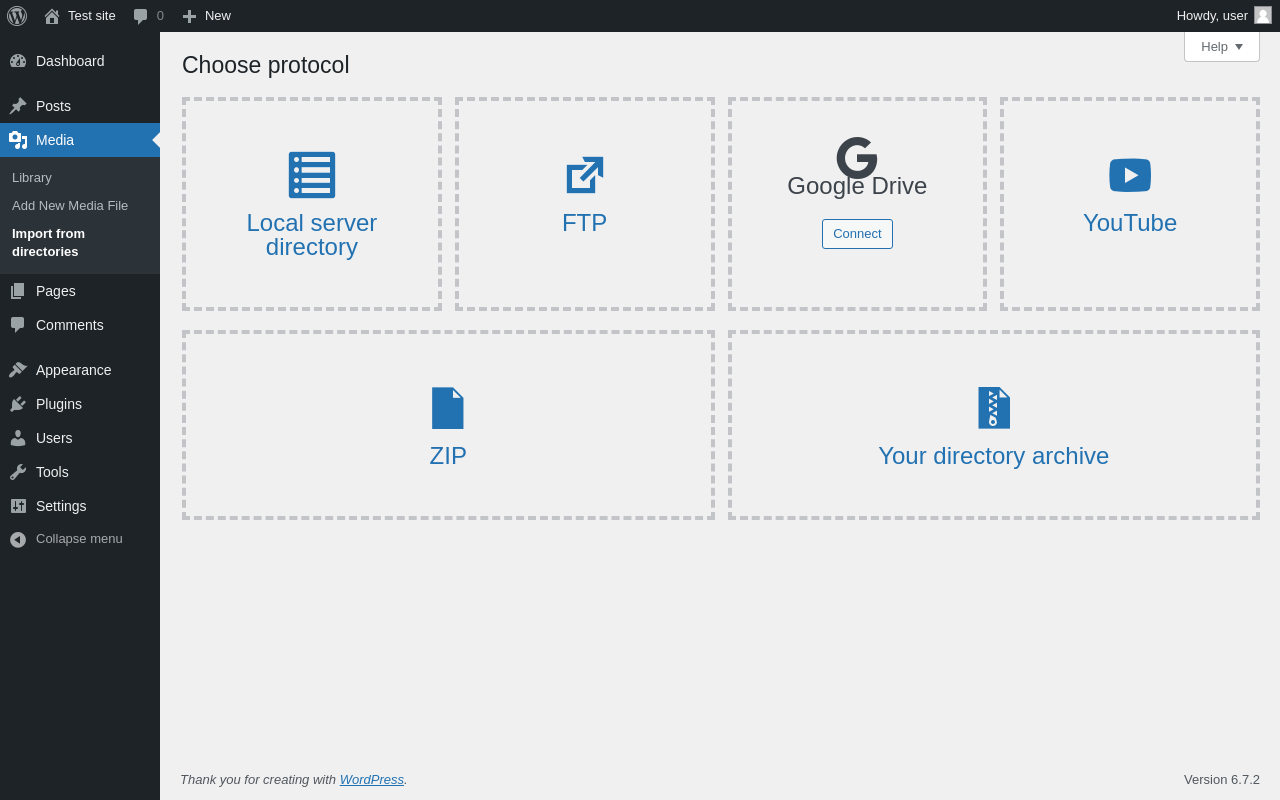Click the user avatar icon
Screen dimensions: 1280x800
1263,15
